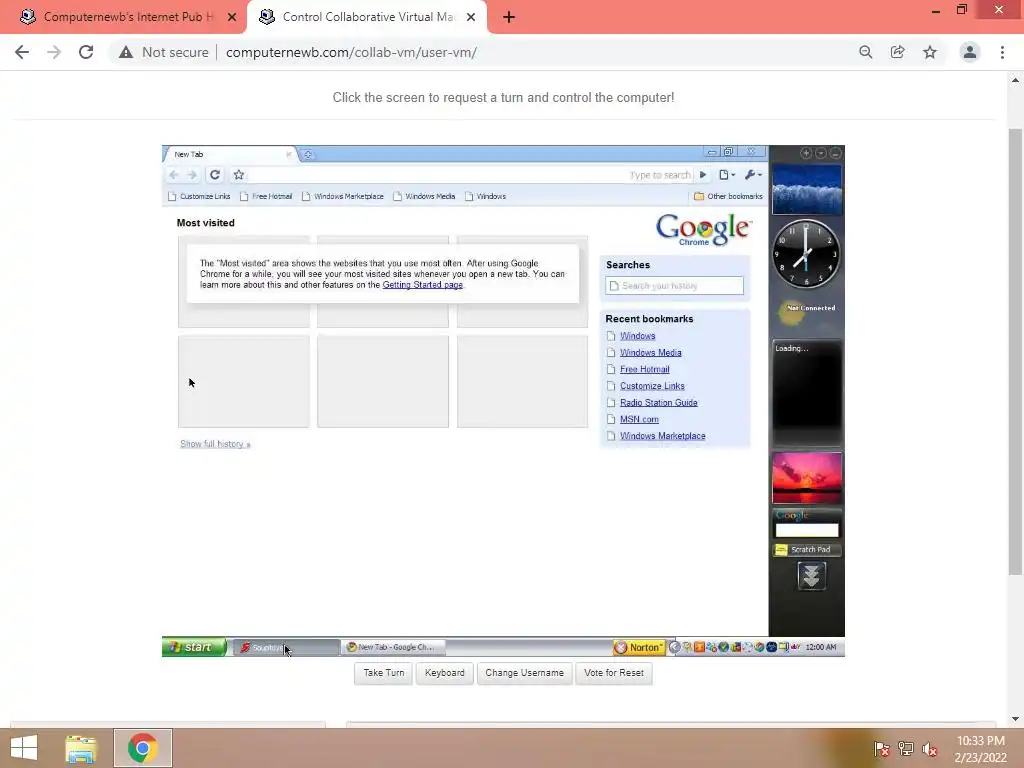
Task: Click the Google search gadget field
Action: click(807, 530)
